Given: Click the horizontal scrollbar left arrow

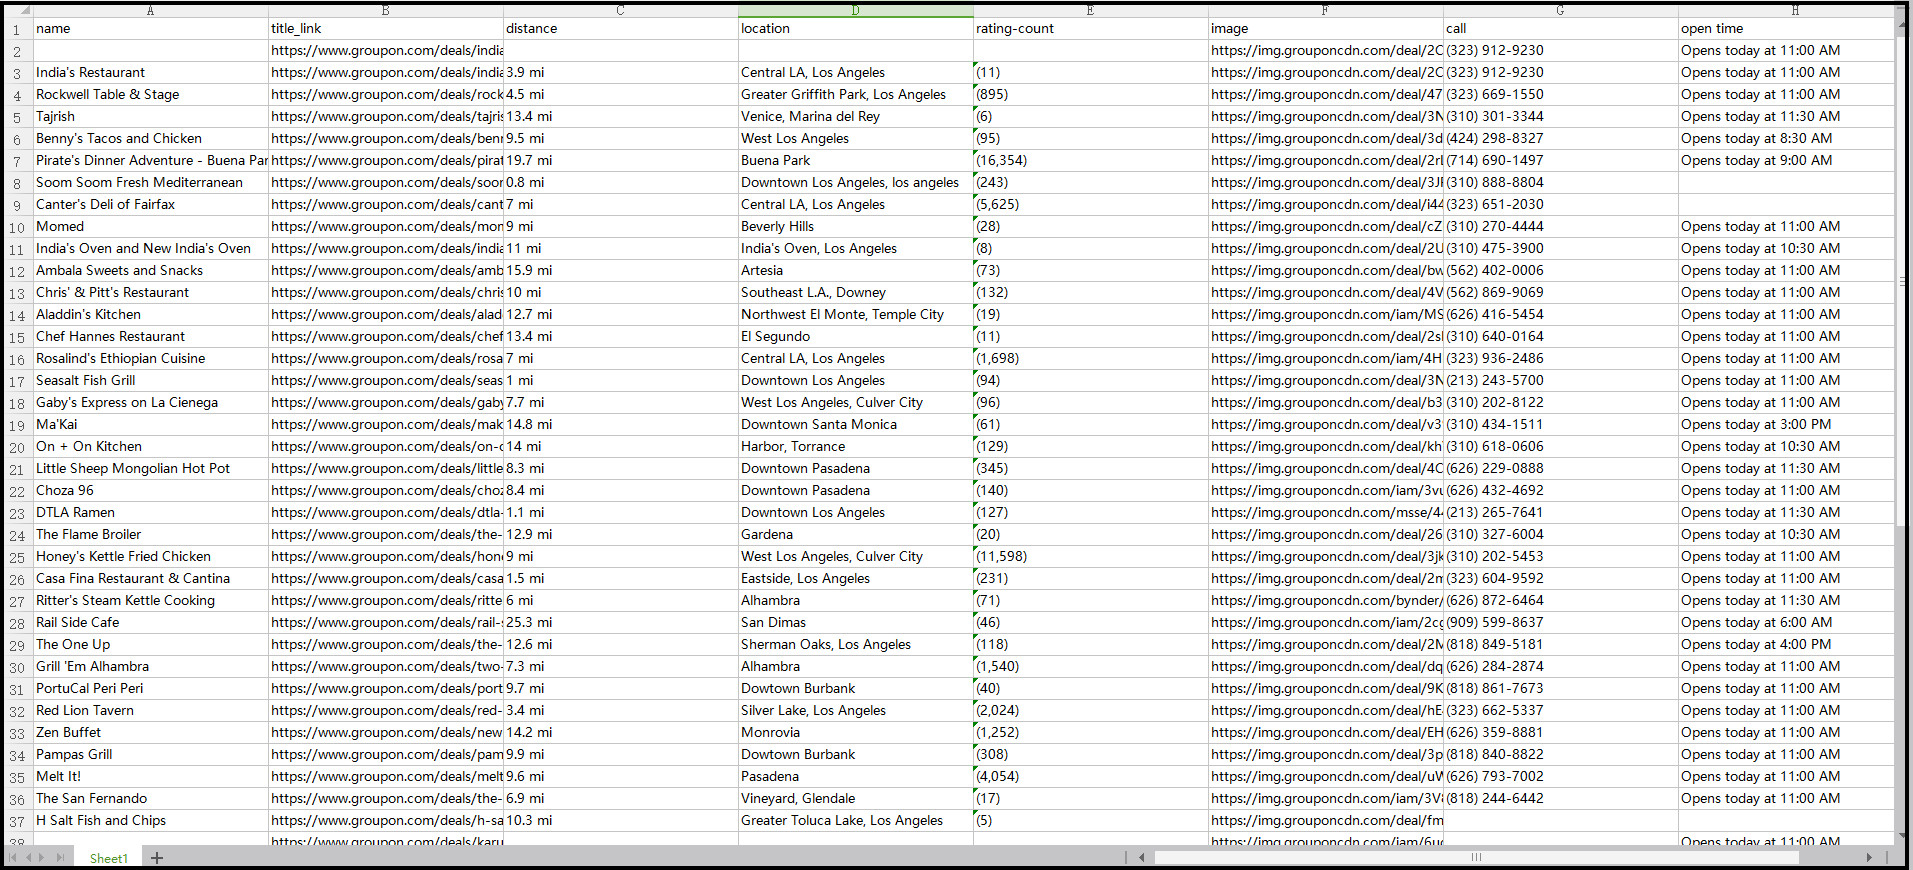Looking at the screenshot, I should 1142,857.
